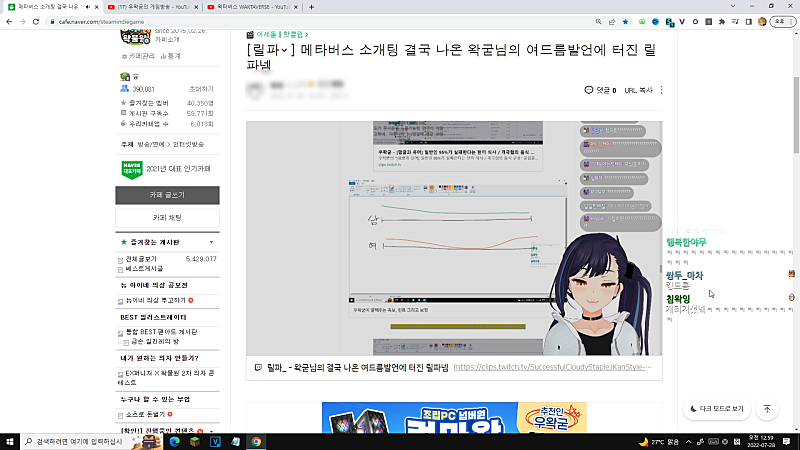The height and width of the screenshot is (450, 800).
Task: Open Microsoft Edge from the taskbar
Action: pos(174,441)
